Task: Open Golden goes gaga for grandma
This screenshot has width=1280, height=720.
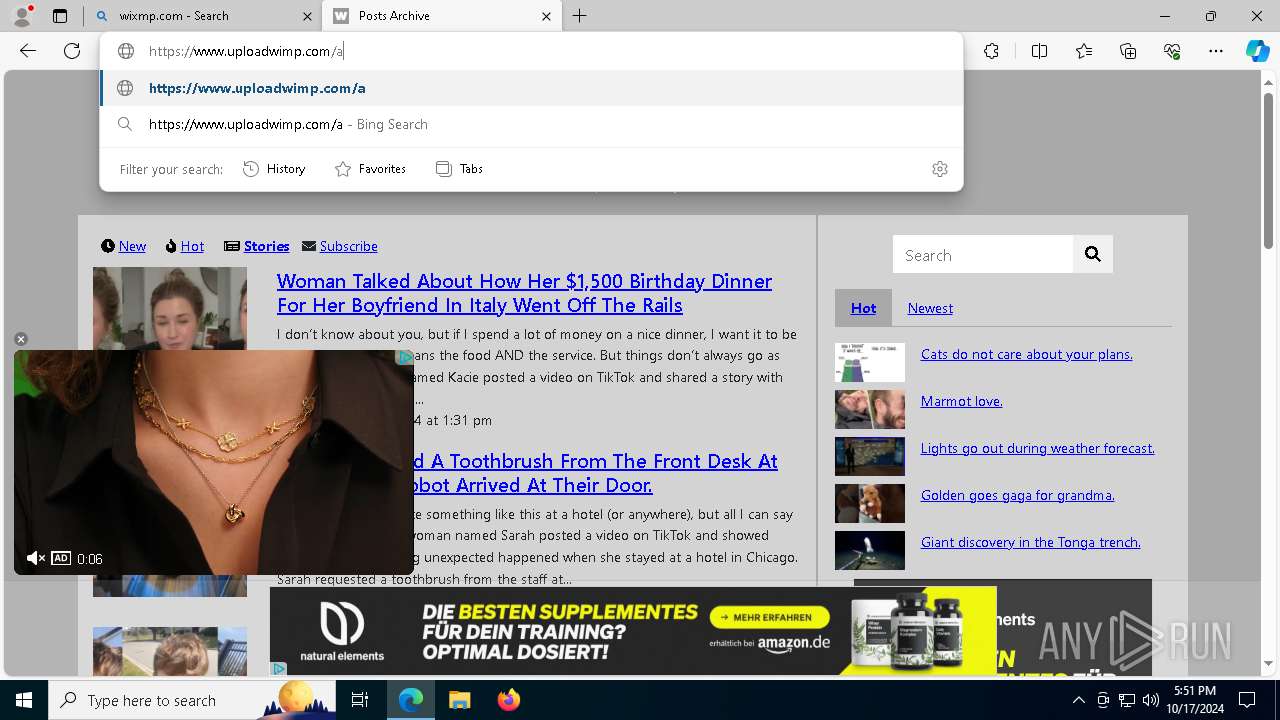Action: pyautogui.click(x=1017, y=495)
